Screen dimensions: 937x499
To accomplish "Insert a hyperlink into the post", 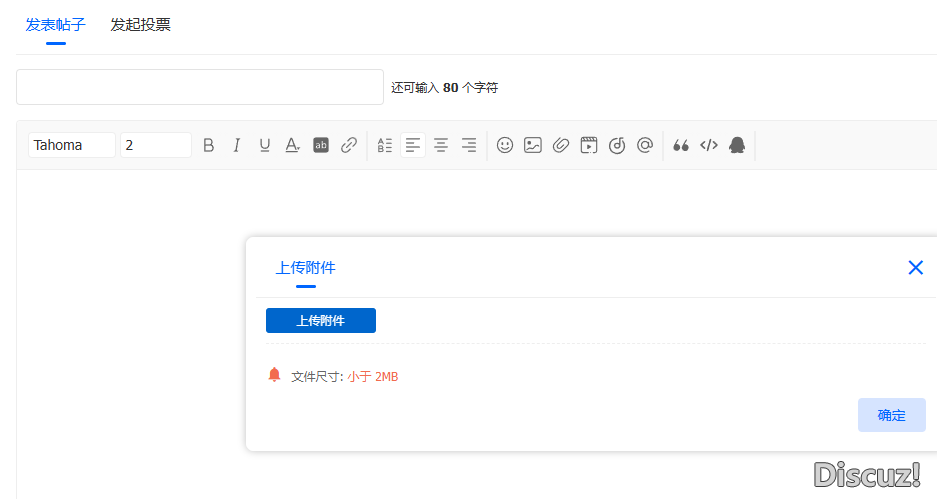I will tap(349, 145).
